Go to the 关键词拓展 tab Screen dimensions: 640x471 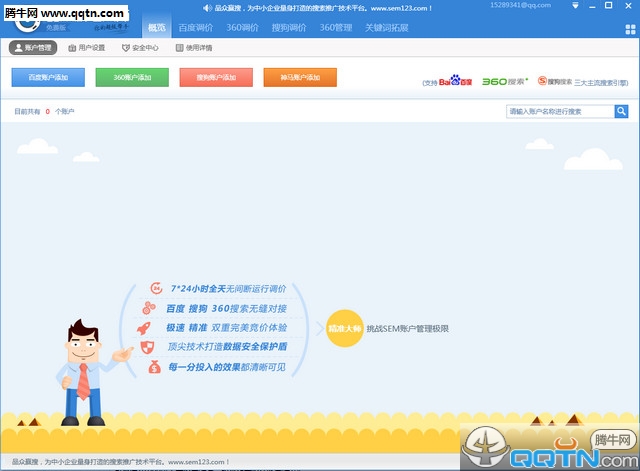click(x=387, y=27)
